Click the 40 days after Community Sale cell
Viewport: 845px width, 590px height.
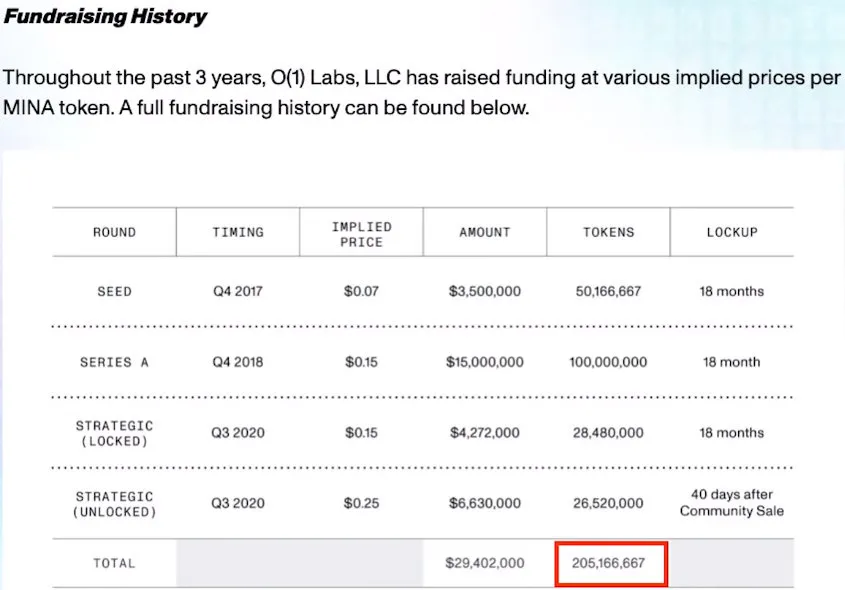[732, 502]
